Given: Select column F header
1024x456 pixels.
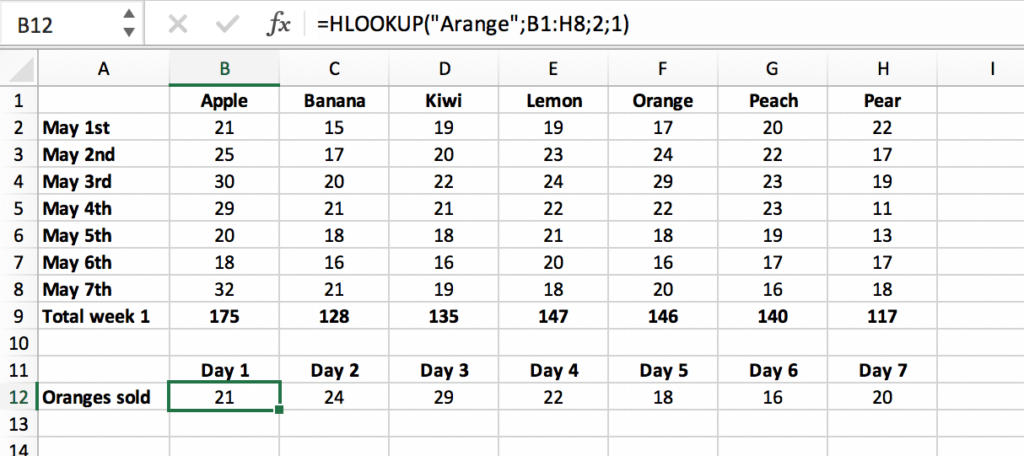Looking at the screenshot, I should pyautogui.click(x=664, y=68).
